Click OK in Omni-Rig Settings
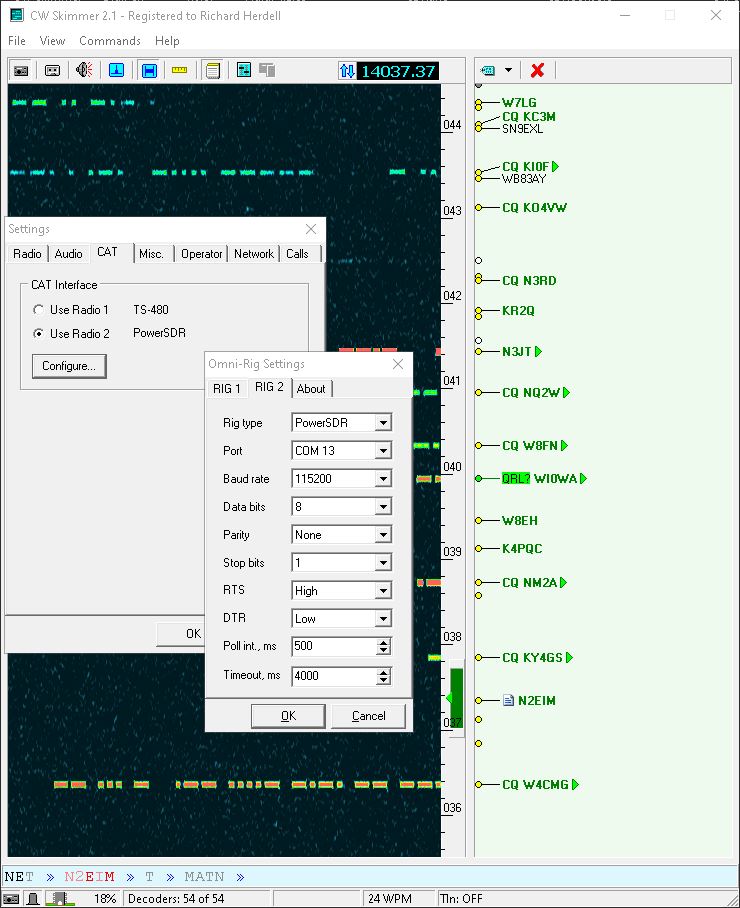The width and height of the screenshot is (740, 908). (288, 716)
